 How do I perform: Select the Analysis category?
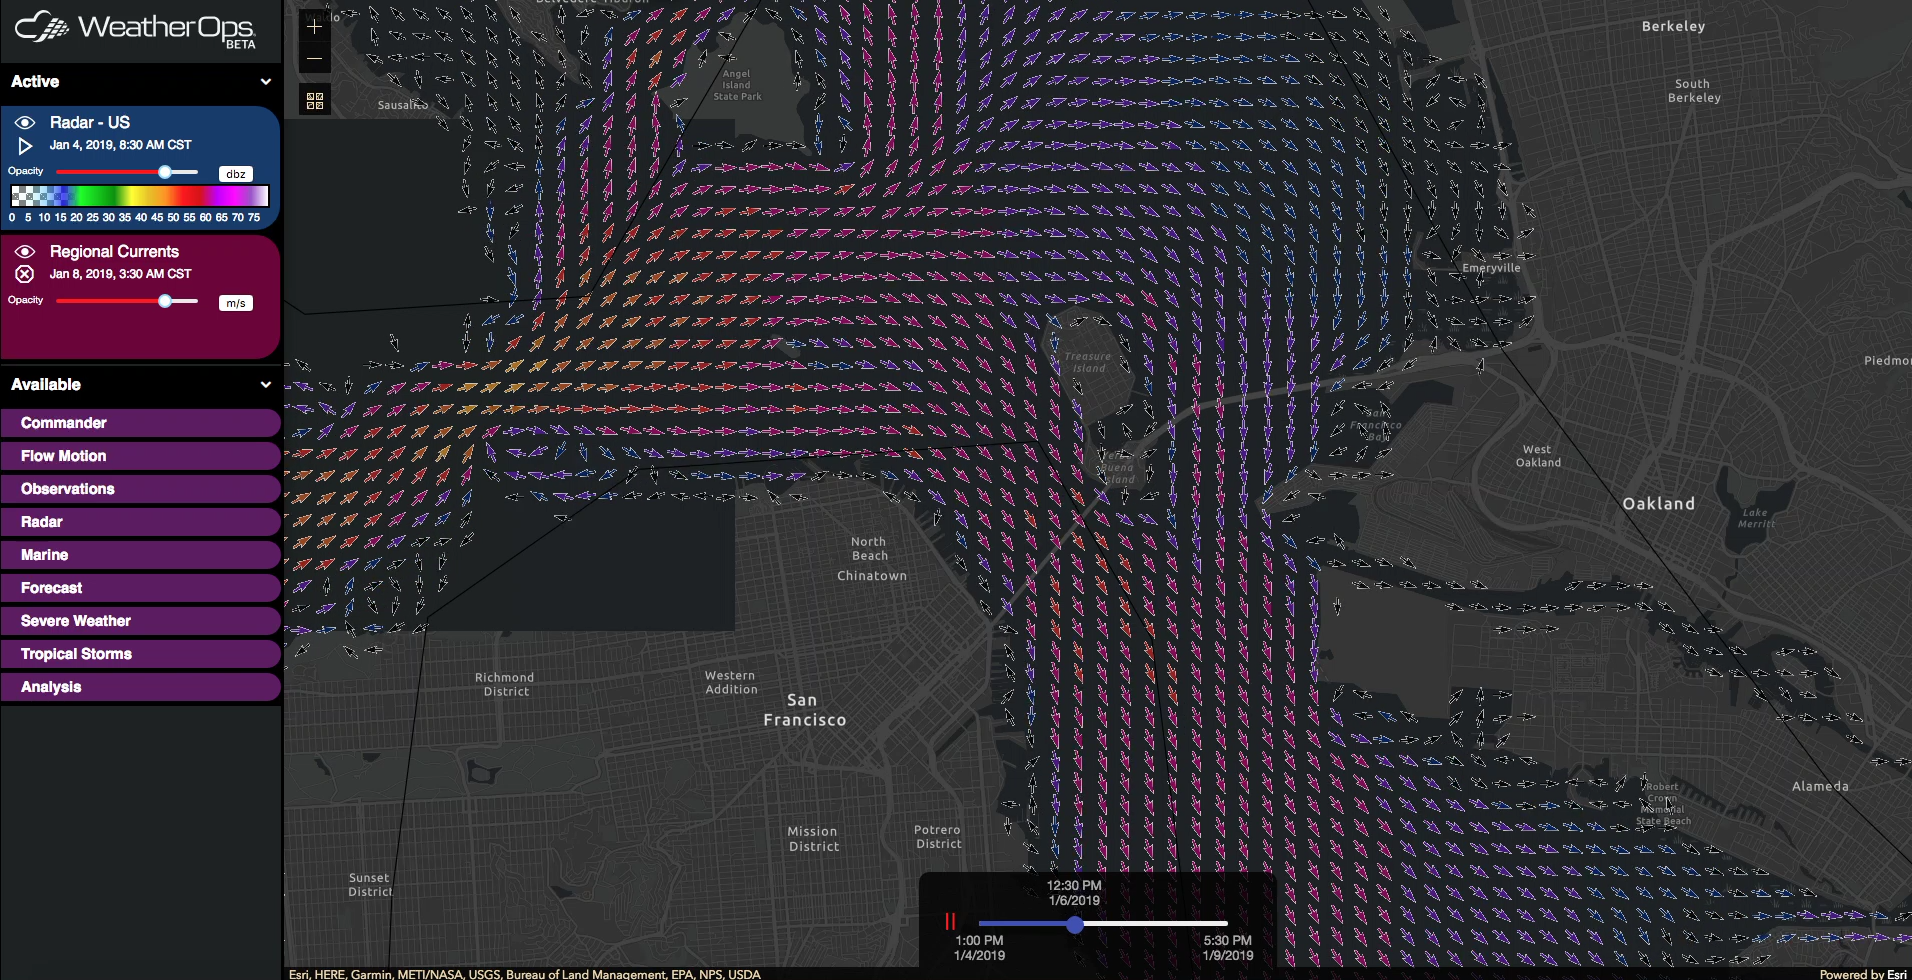(140, 687)
